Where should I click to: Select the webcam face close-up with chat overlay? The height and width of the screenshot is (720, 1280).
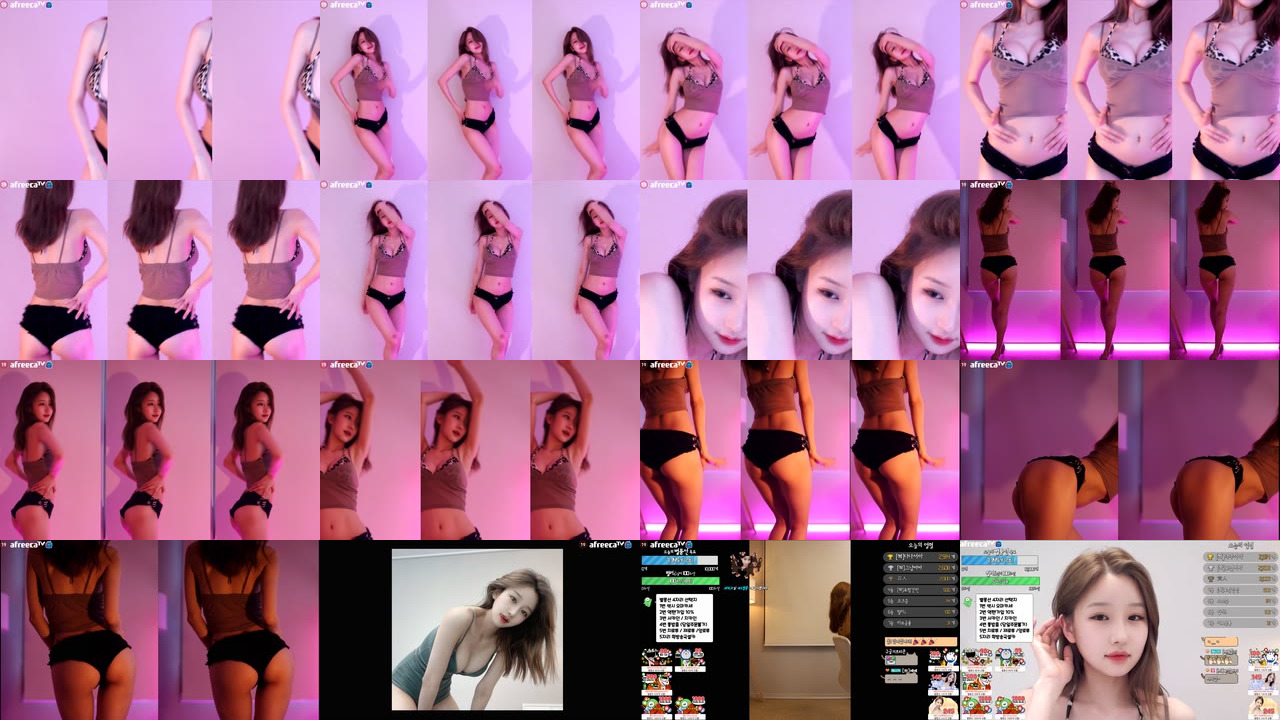coord(1120,630)
